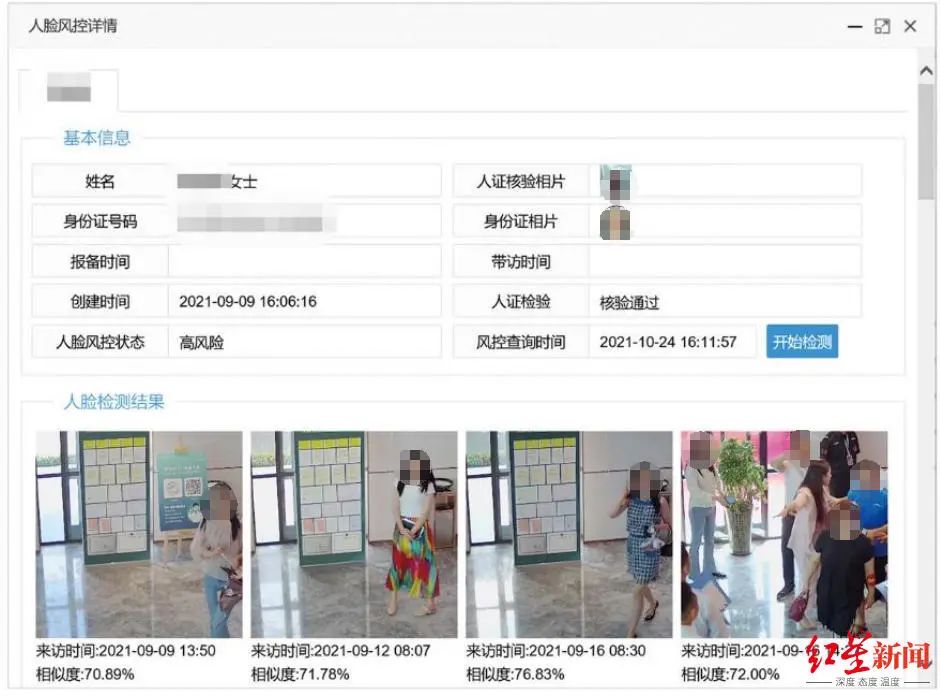Screen dimensions: 940x698
Task: Click the 风控查询时间 value 2021-10-24 16:11:57
Action: click(x=668, y=342)
